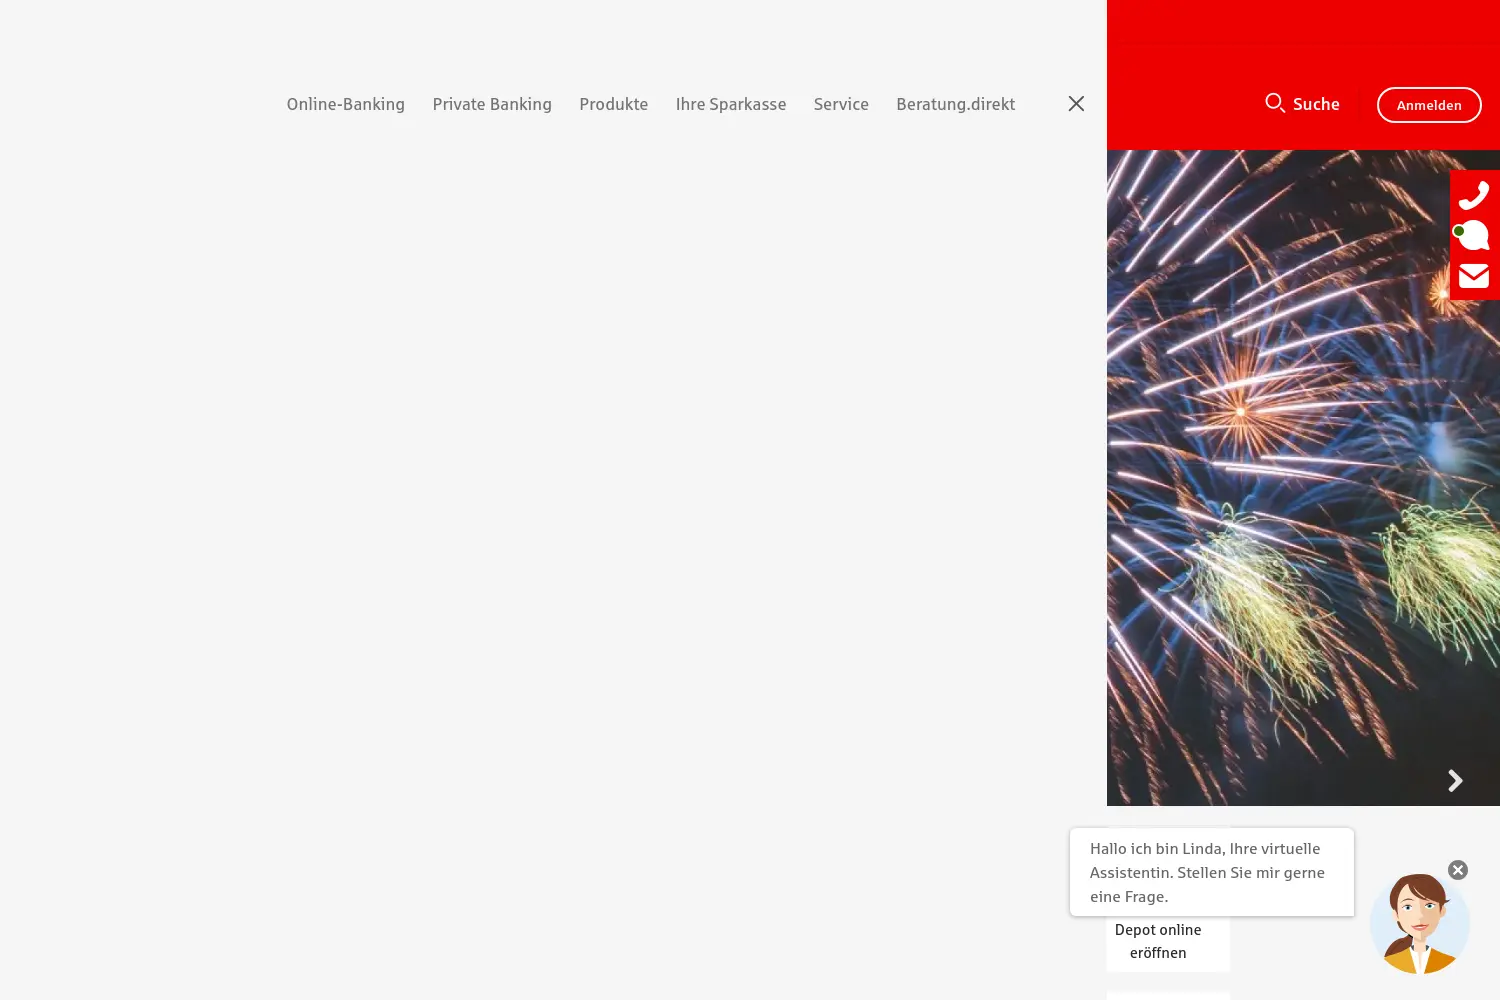This screenshot has width=1500, height=1000.
Task: Click the phone contact icon
Action: coord(1474,195)
